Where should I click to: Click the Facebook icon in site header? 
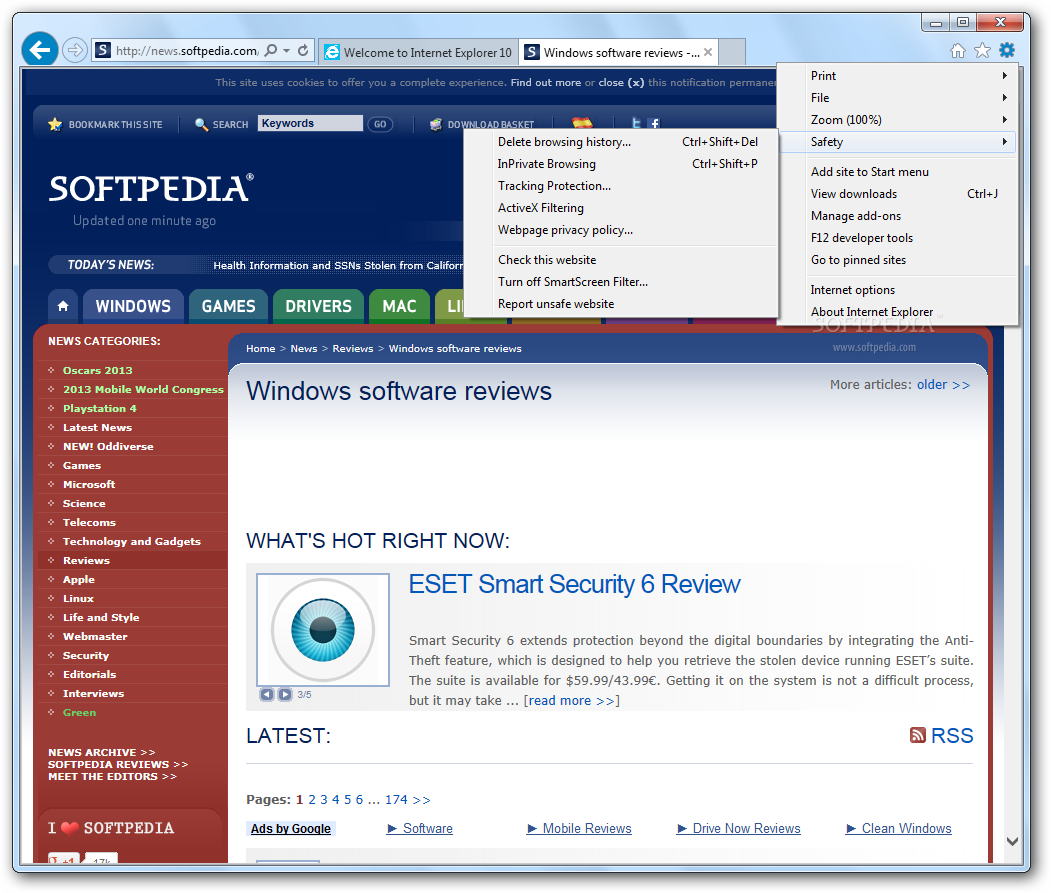[x=654, y=123]
